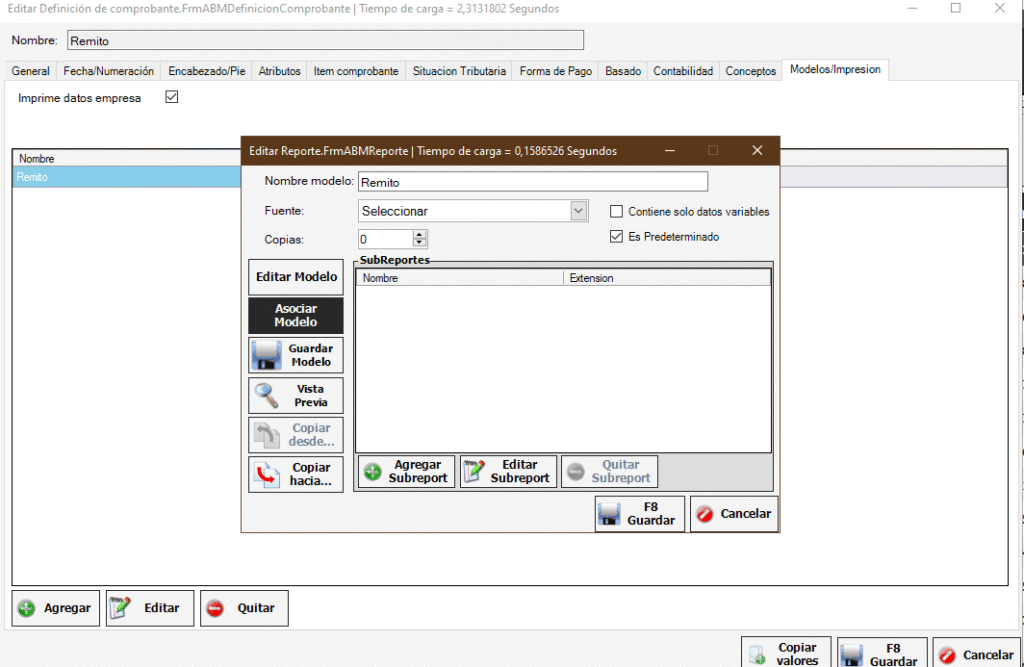Increase the Copias value with up arrow
The height and width of the screenshot is (667, 1024).
click(420, 235)
